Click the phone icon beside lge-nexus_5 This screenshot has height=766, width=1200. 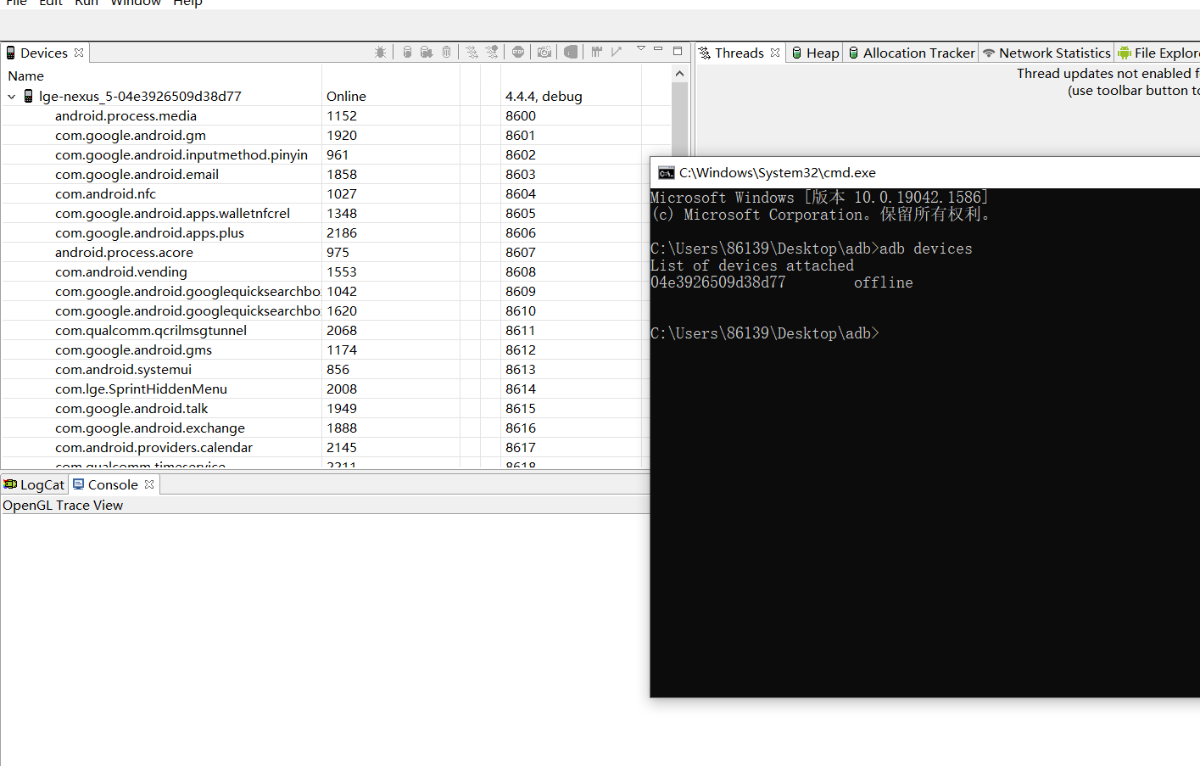pos(28,97)
